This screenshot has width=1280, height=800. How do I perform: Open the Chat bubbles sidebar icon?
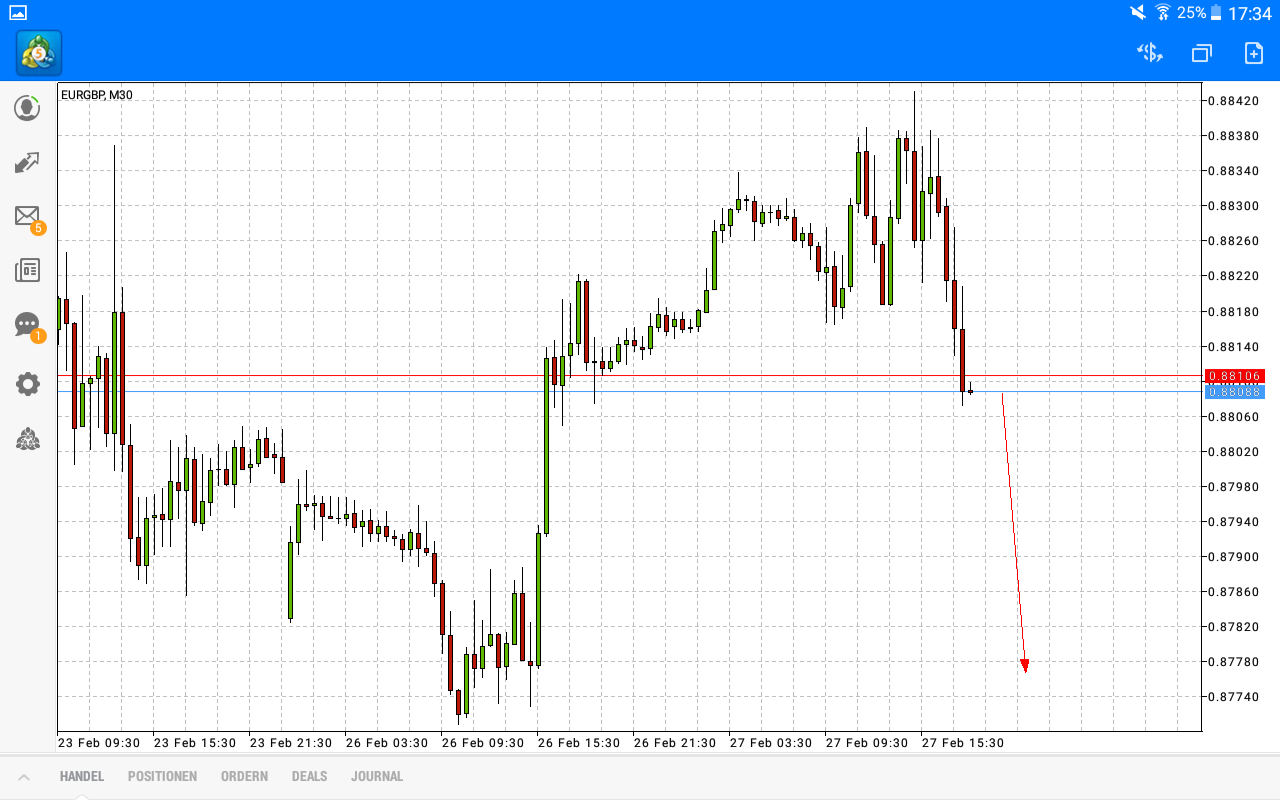28,326
